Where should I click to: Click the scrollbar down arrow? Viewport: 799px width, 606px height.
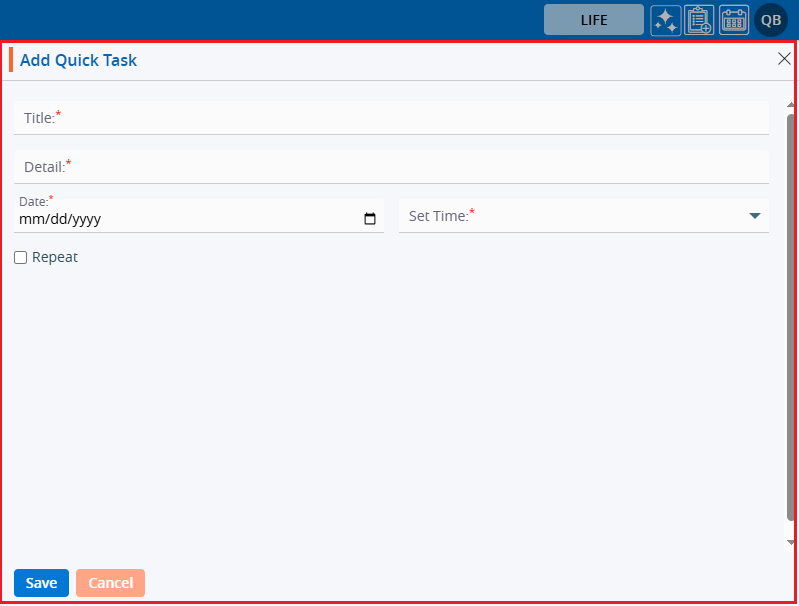(791, 542)
